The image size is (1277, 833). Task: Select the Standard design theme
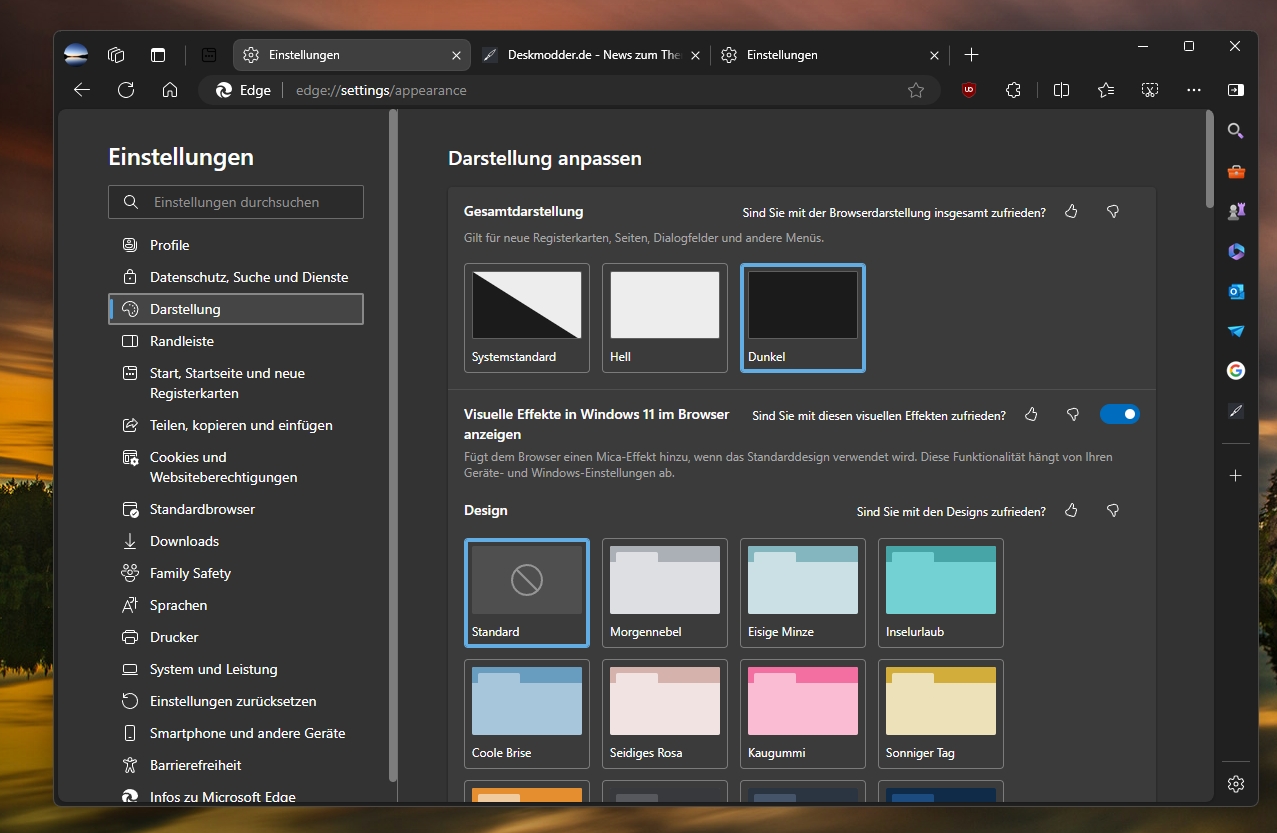click(x=527, y=593)
